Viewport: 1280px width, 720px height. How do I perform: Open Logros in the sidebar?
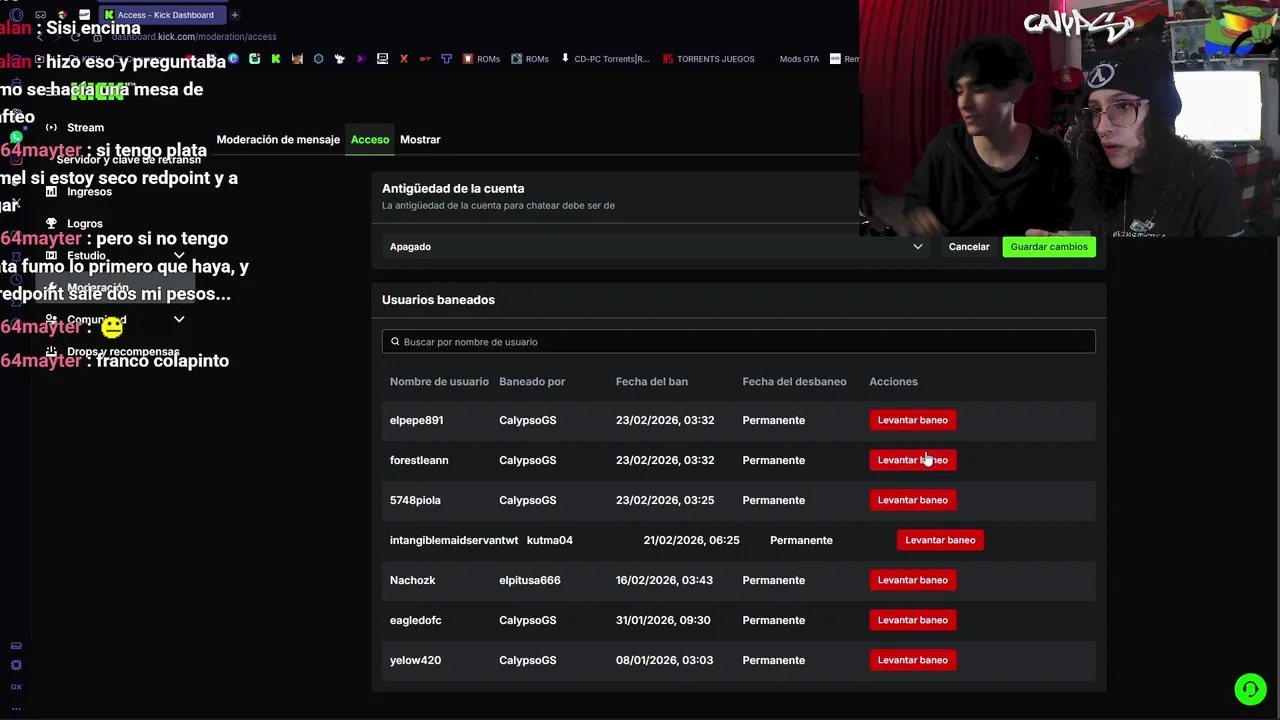click(85, 224)
